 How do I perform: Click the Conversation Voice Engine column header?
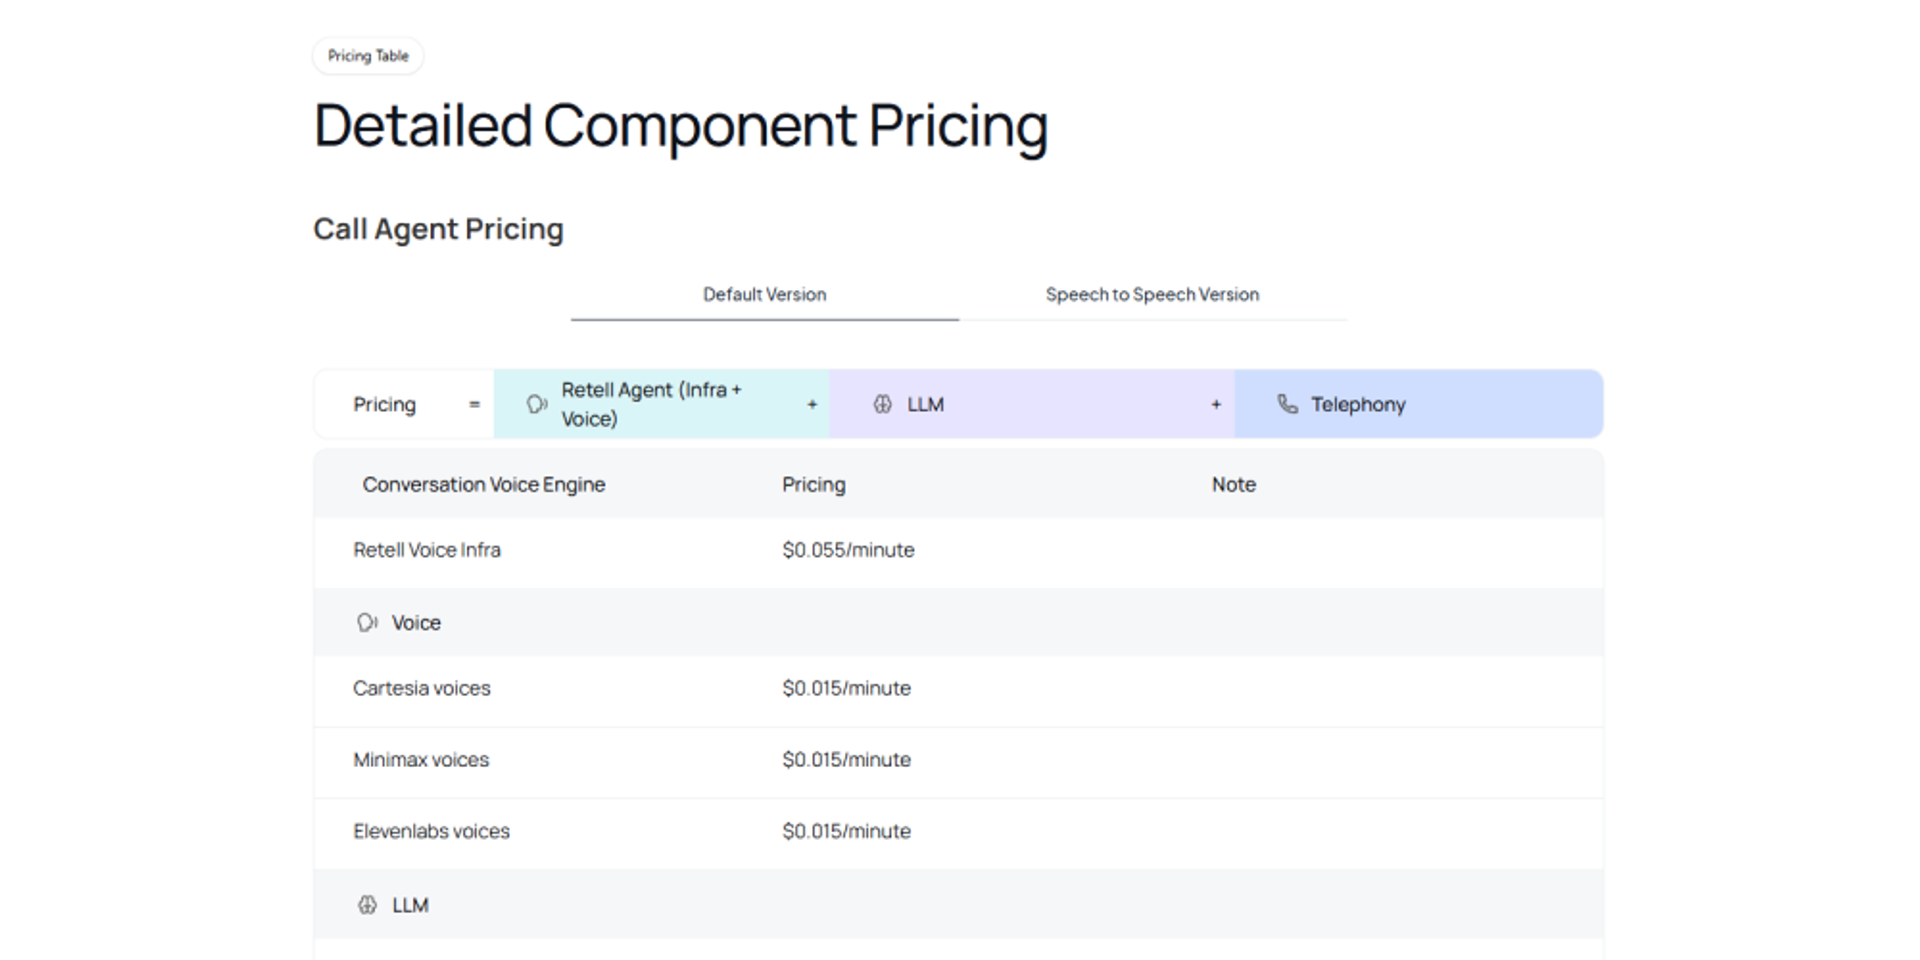(x=483, y=485)
